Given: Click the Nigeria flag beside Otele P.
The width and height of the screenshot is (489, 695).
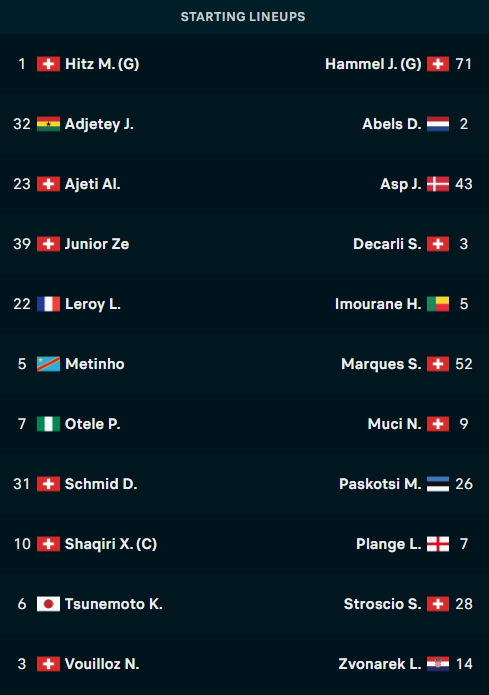Looking at the screenshot, I should tap(48, 424).
